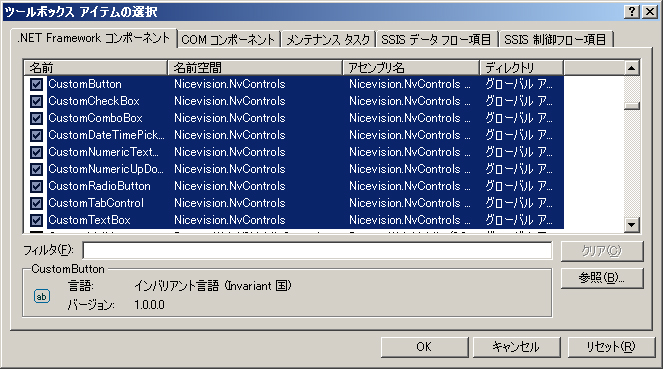Close the ツールボックス アイテムの選択 dialog
This screenshot has width=663, height=369.
[649, 11]
